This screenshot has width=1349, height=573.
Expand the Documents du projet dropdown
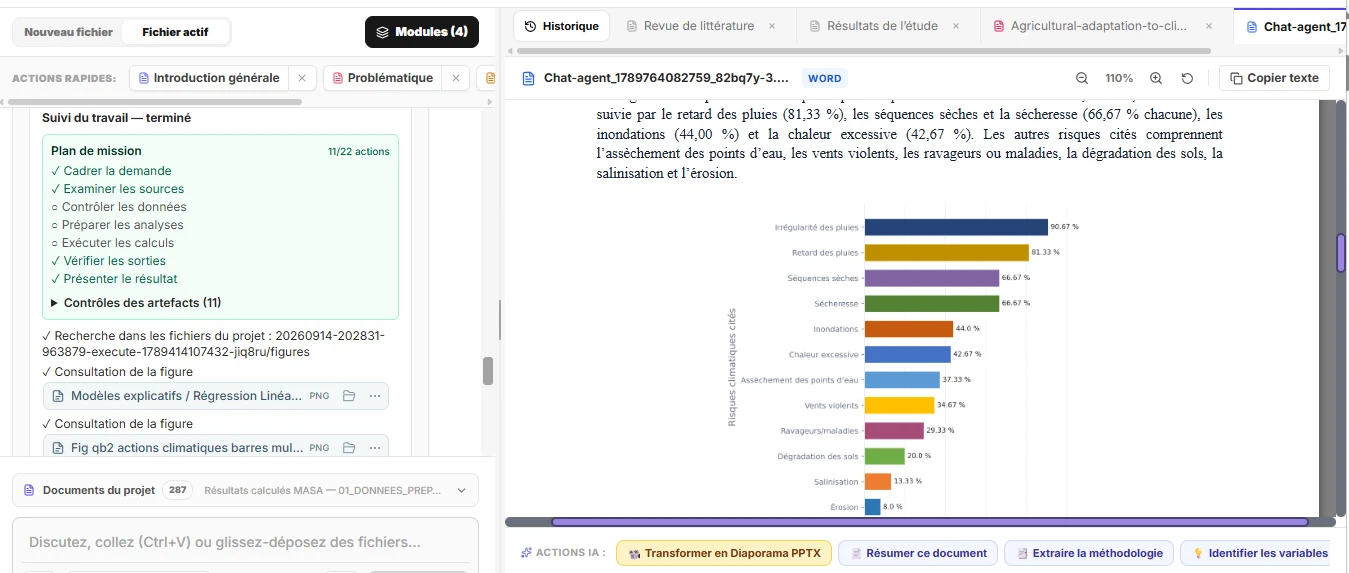(x=461, y=490)
